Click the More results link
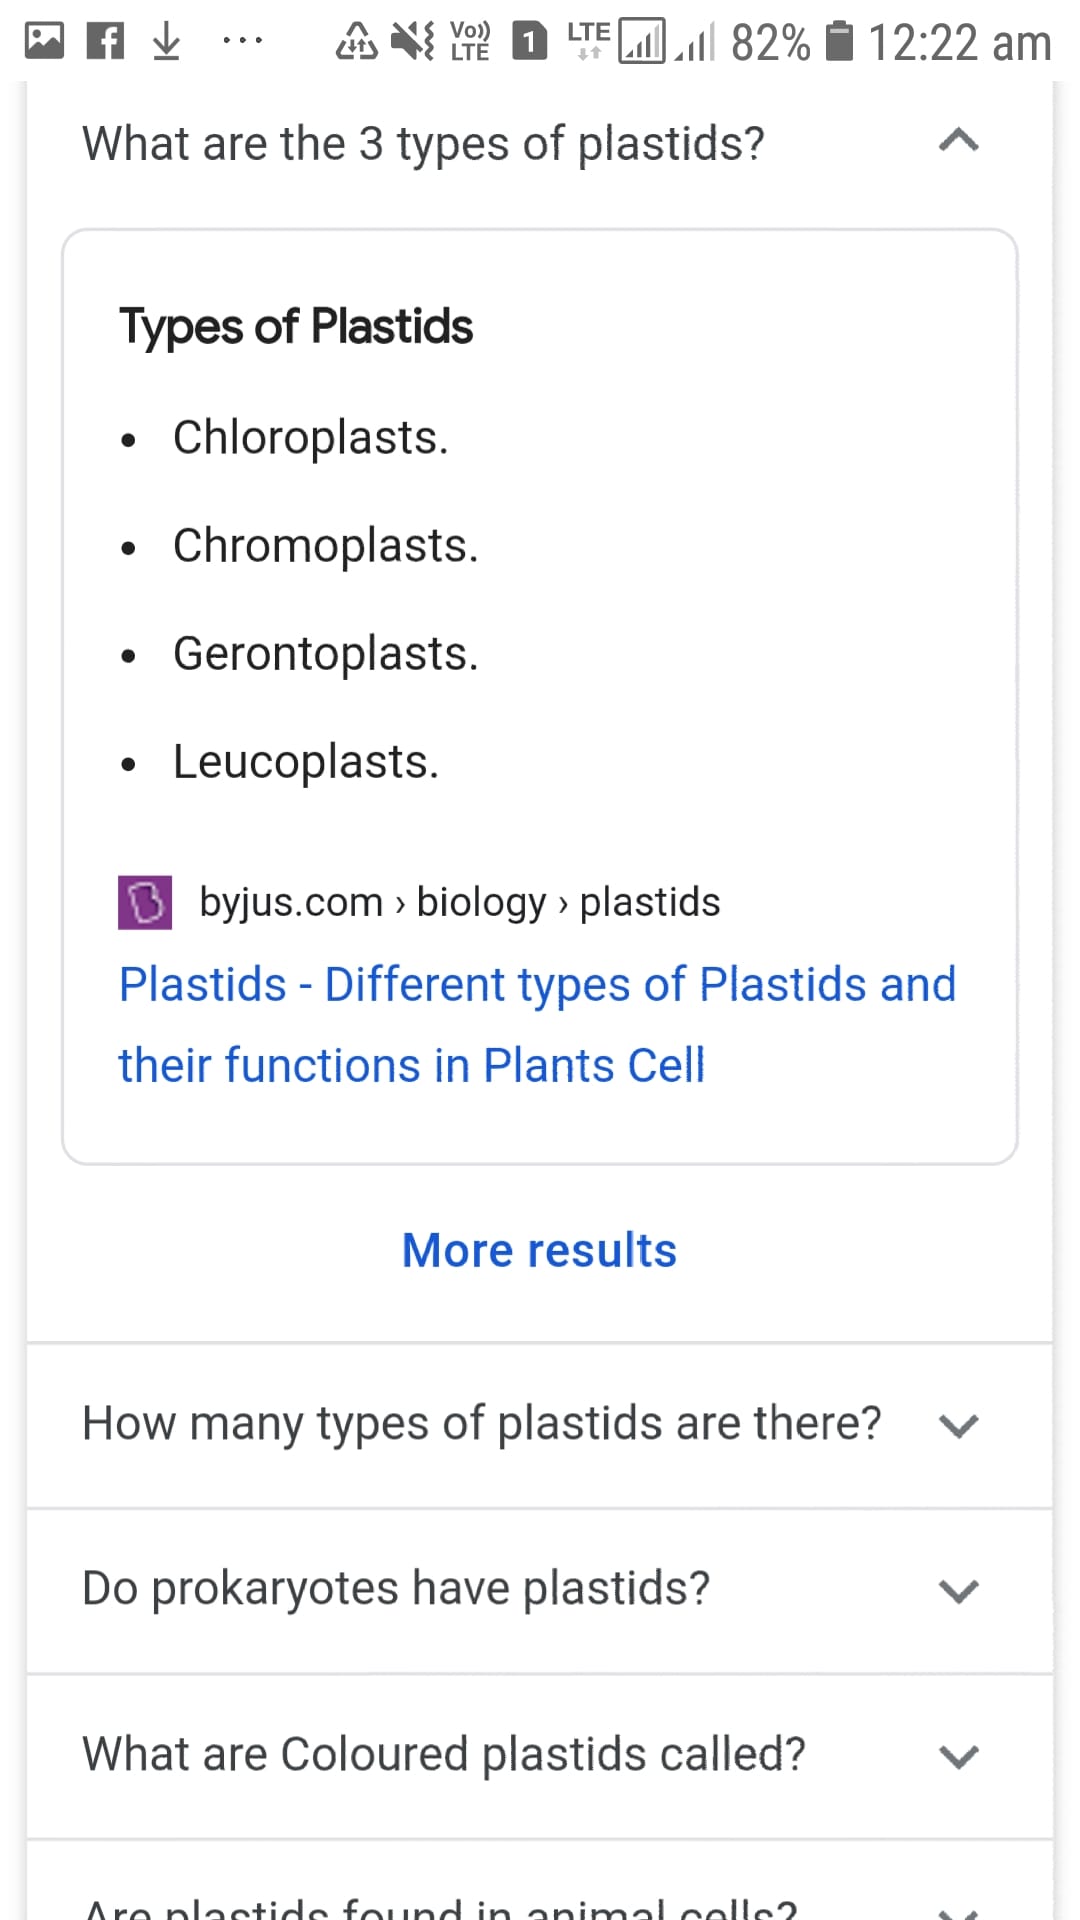This screenshot has height=1920, width=1080. click(540, 1250)
